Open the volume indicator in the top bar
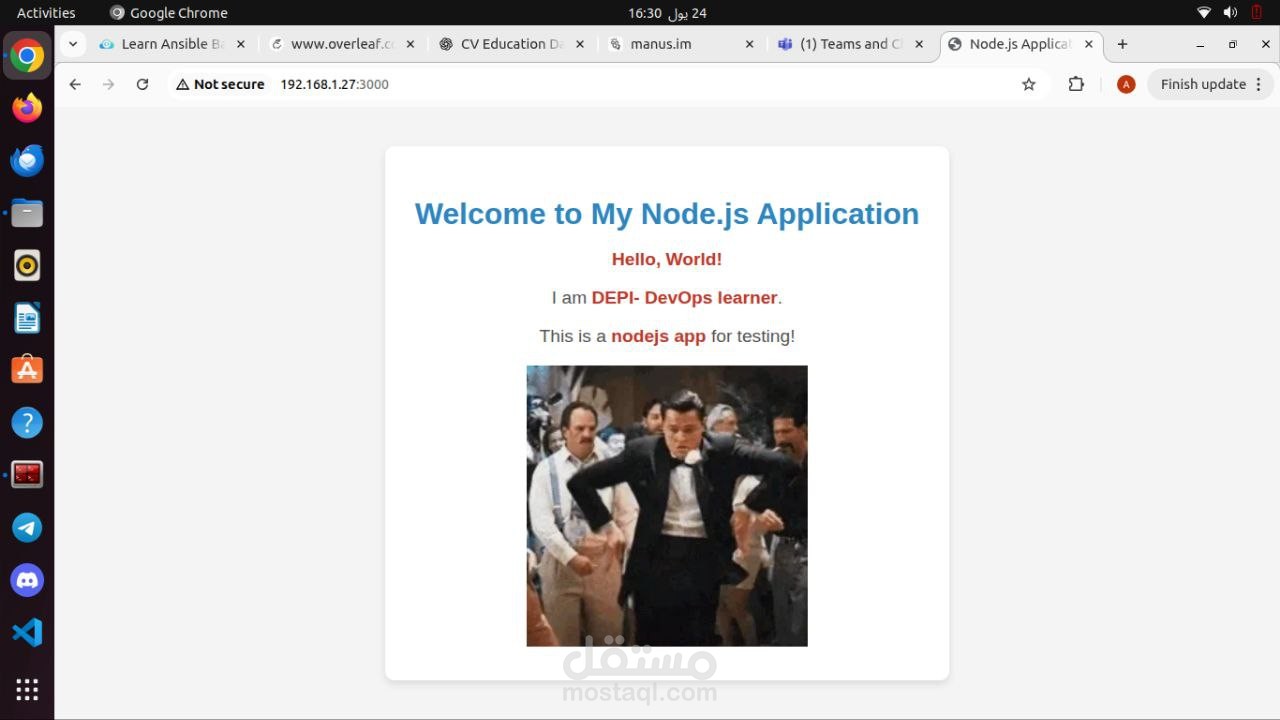Image resolution: width=1280 pixels, height=720 pixels. [1230, 13]
